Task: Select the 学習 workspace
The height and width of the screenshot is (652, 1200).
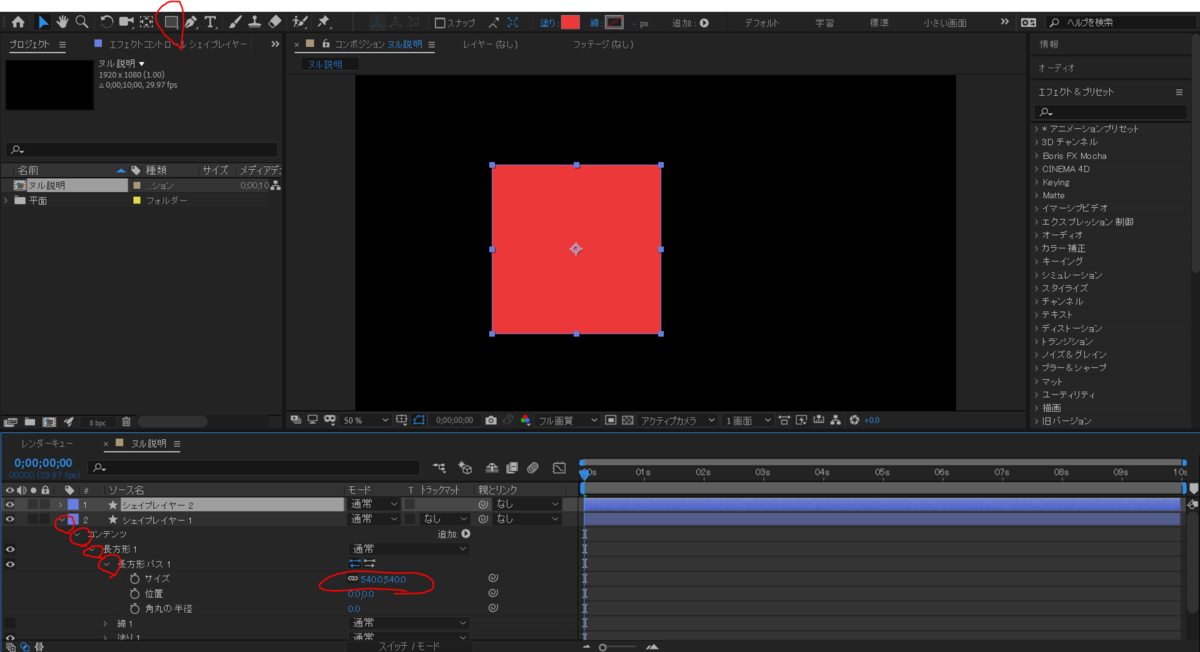Action: coord(825,22)
